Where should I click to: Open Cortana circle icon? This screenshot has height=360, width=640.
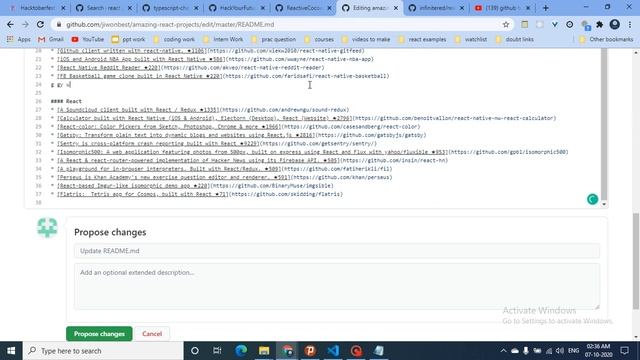coord(195,351)
